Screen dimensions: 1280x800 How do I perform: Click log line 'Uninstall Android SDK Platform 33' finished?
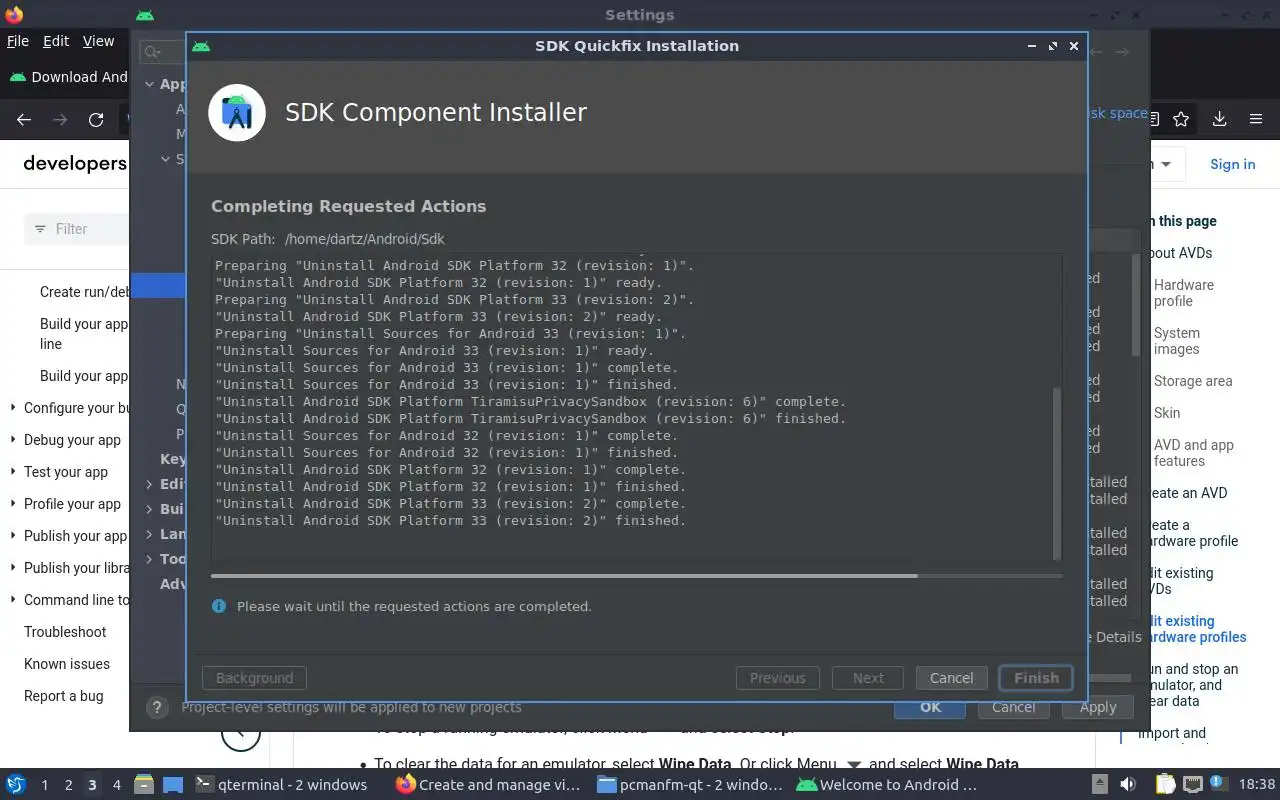(450, 521)
